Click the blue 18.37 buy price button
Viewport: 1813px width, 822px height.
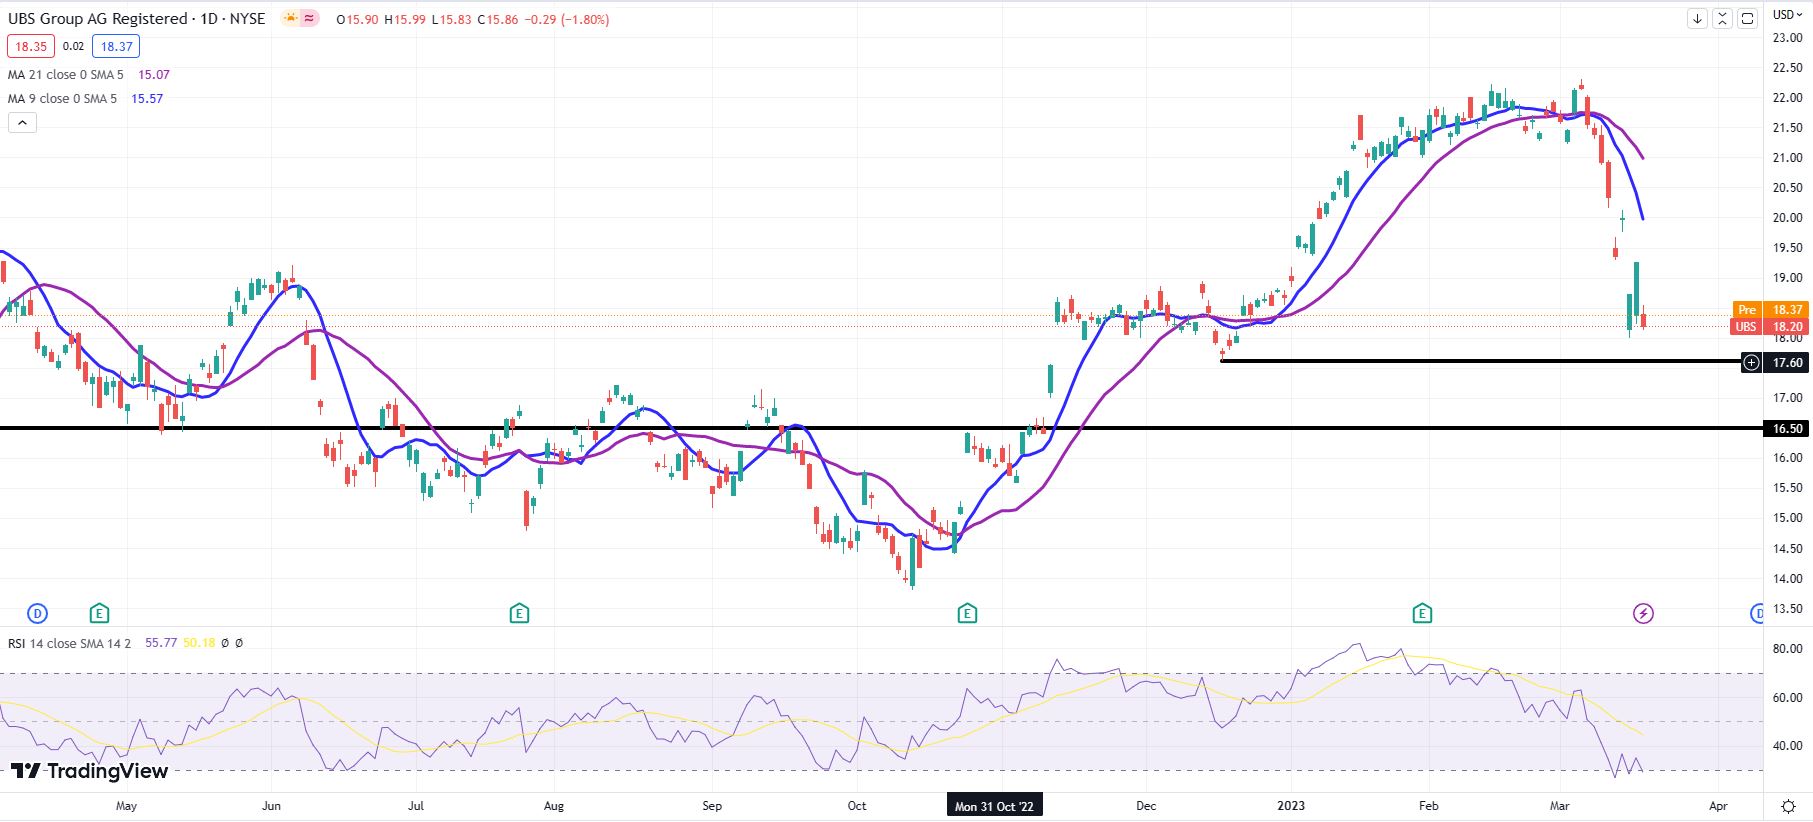(116, 46)
